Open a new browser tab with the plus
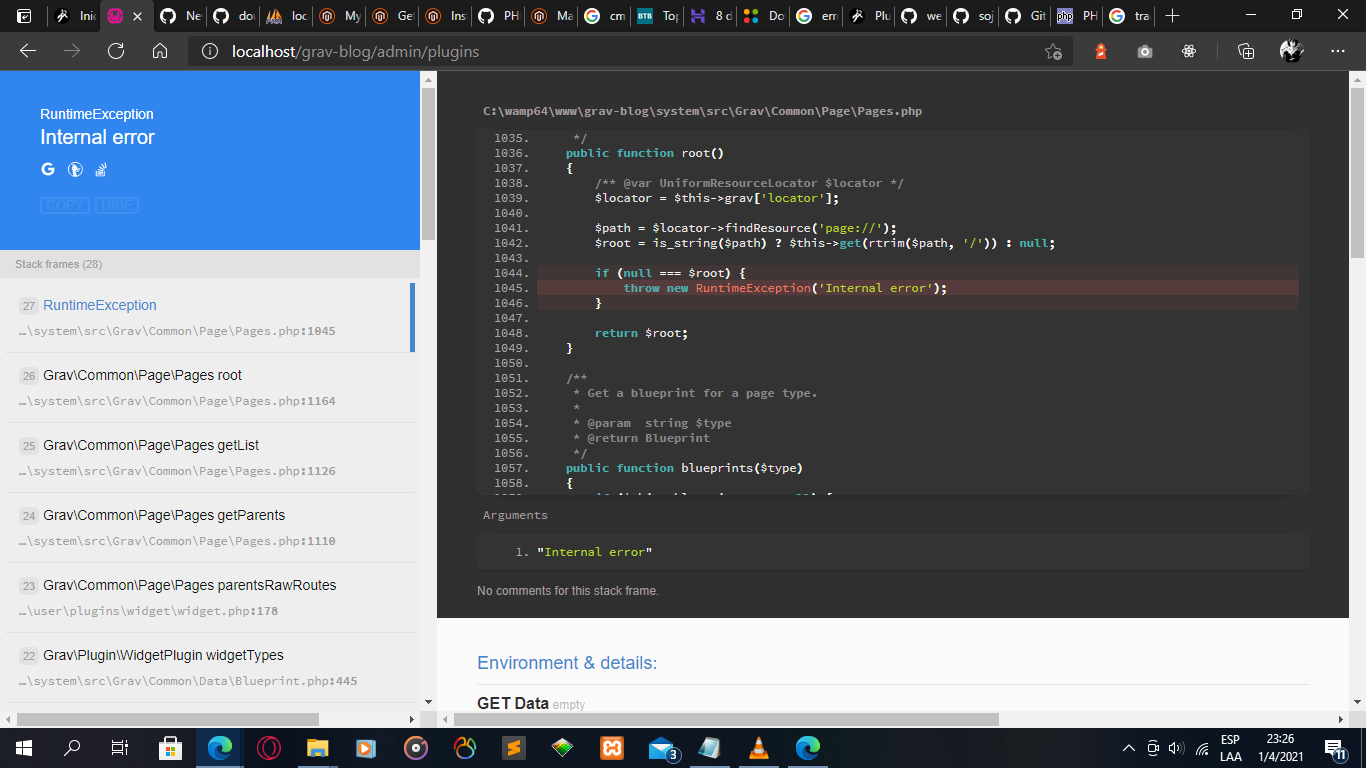Image resolution: width=1366 pixels, height=768 pixels. click(1172, 16)
